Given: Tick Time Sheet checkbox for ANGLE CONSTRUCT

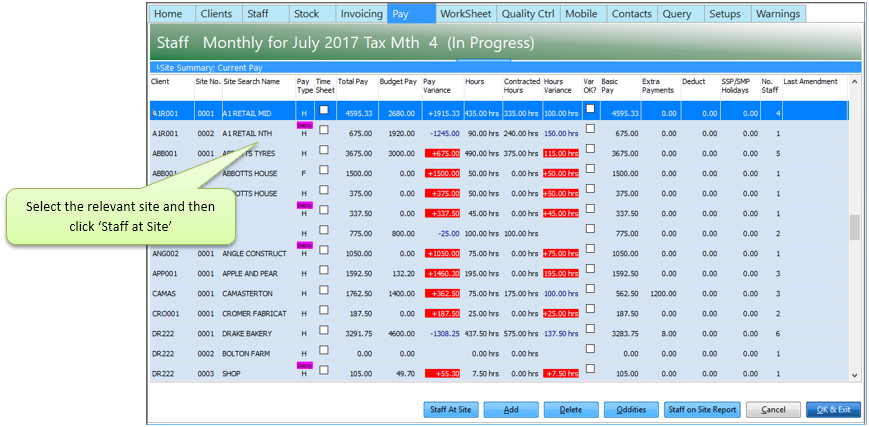Looking at the screenshot, I should pyautogui.click(x=324, y=250).
